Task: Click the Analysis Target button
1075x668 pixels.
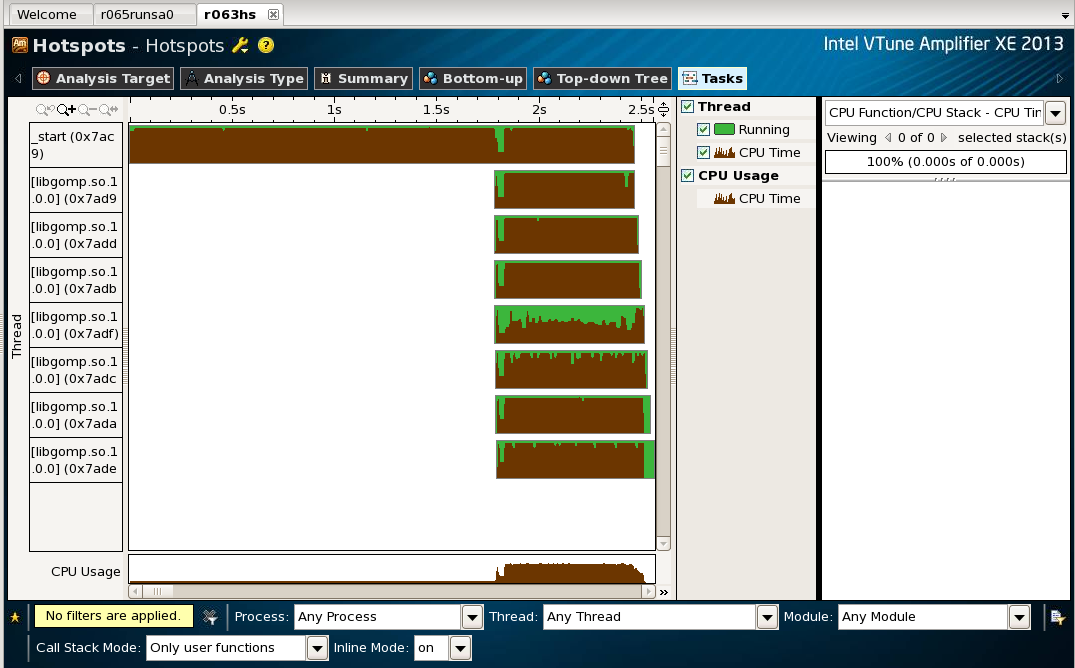Action: click(102, 78)
